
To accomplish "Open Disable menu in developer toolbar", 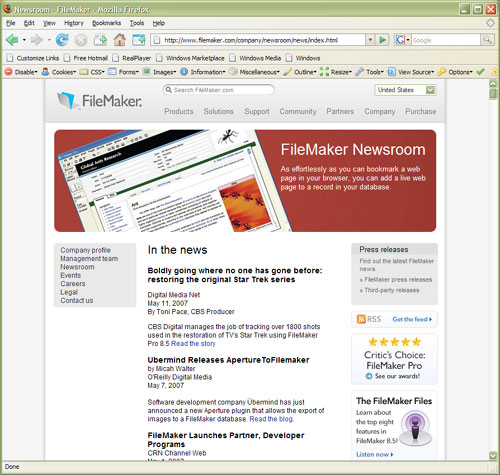I will tap(21, 72).
